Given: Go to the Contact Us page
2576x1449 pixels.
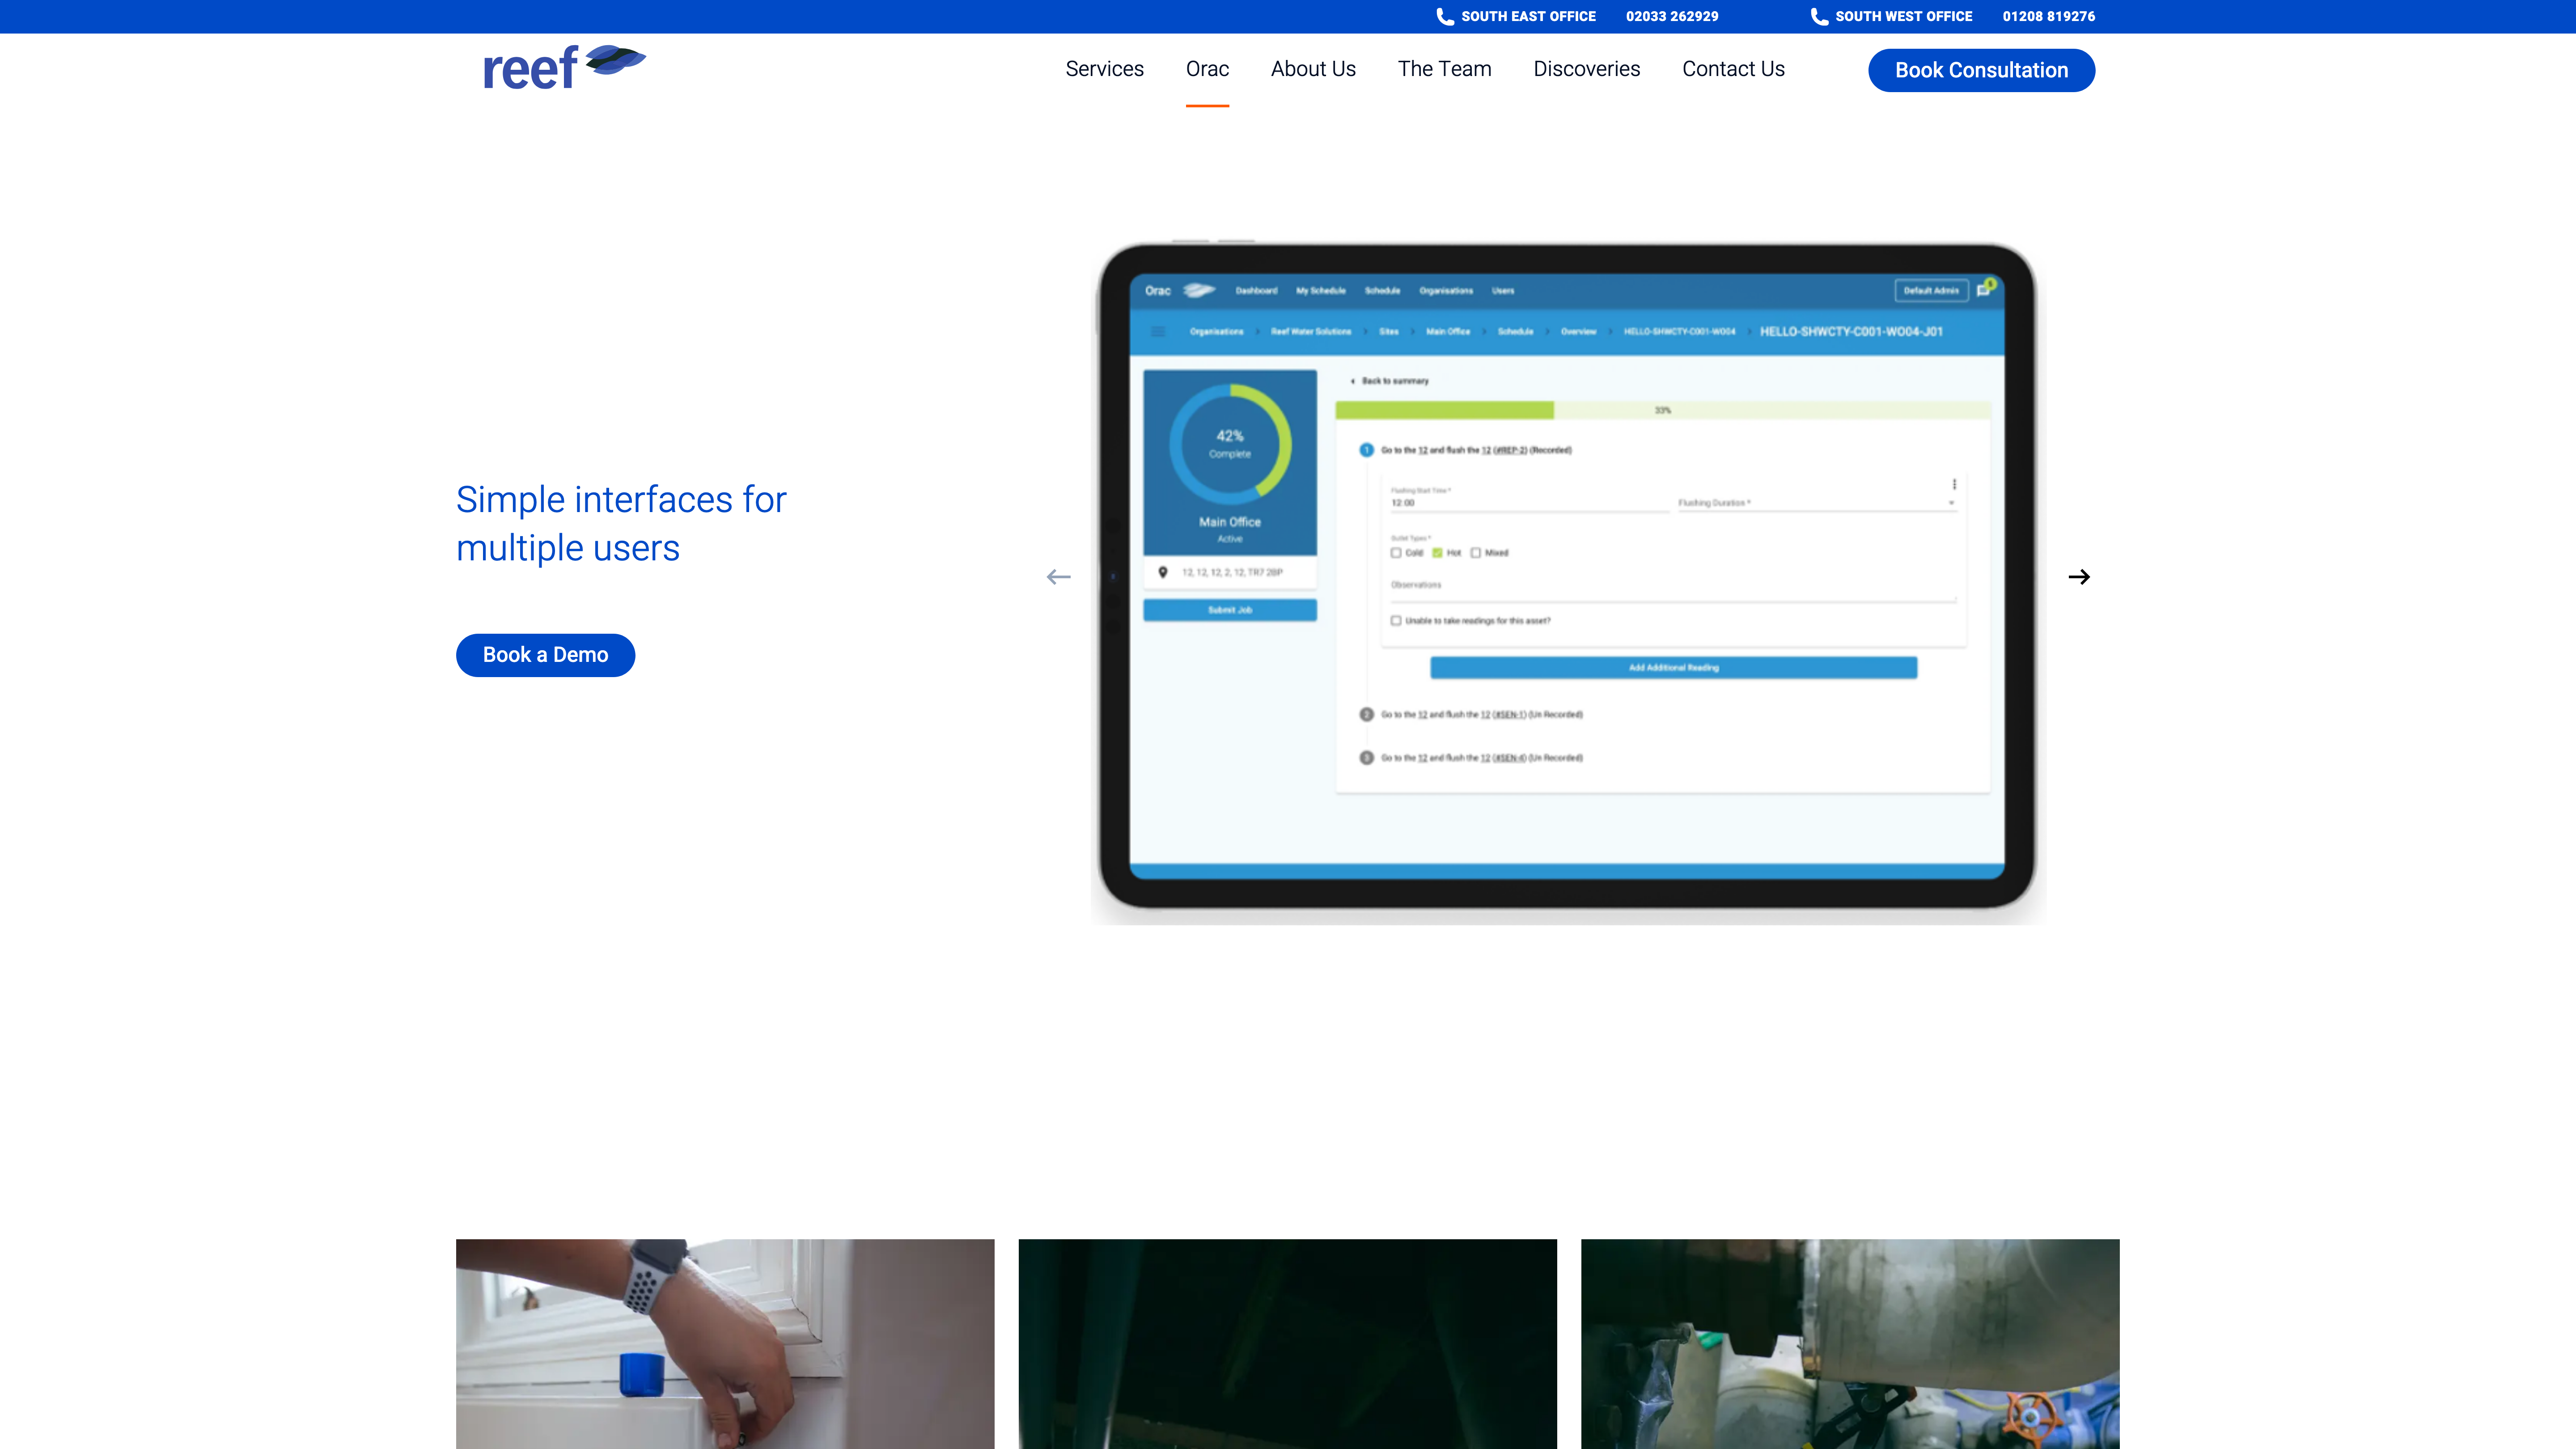Looking at the screenshot, I should coord(1733,69).
